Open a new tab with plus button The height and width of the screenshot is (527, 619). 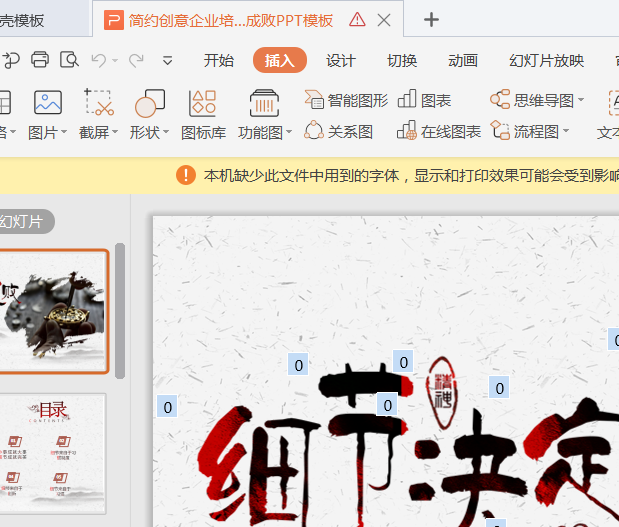(x=431, y=20)
